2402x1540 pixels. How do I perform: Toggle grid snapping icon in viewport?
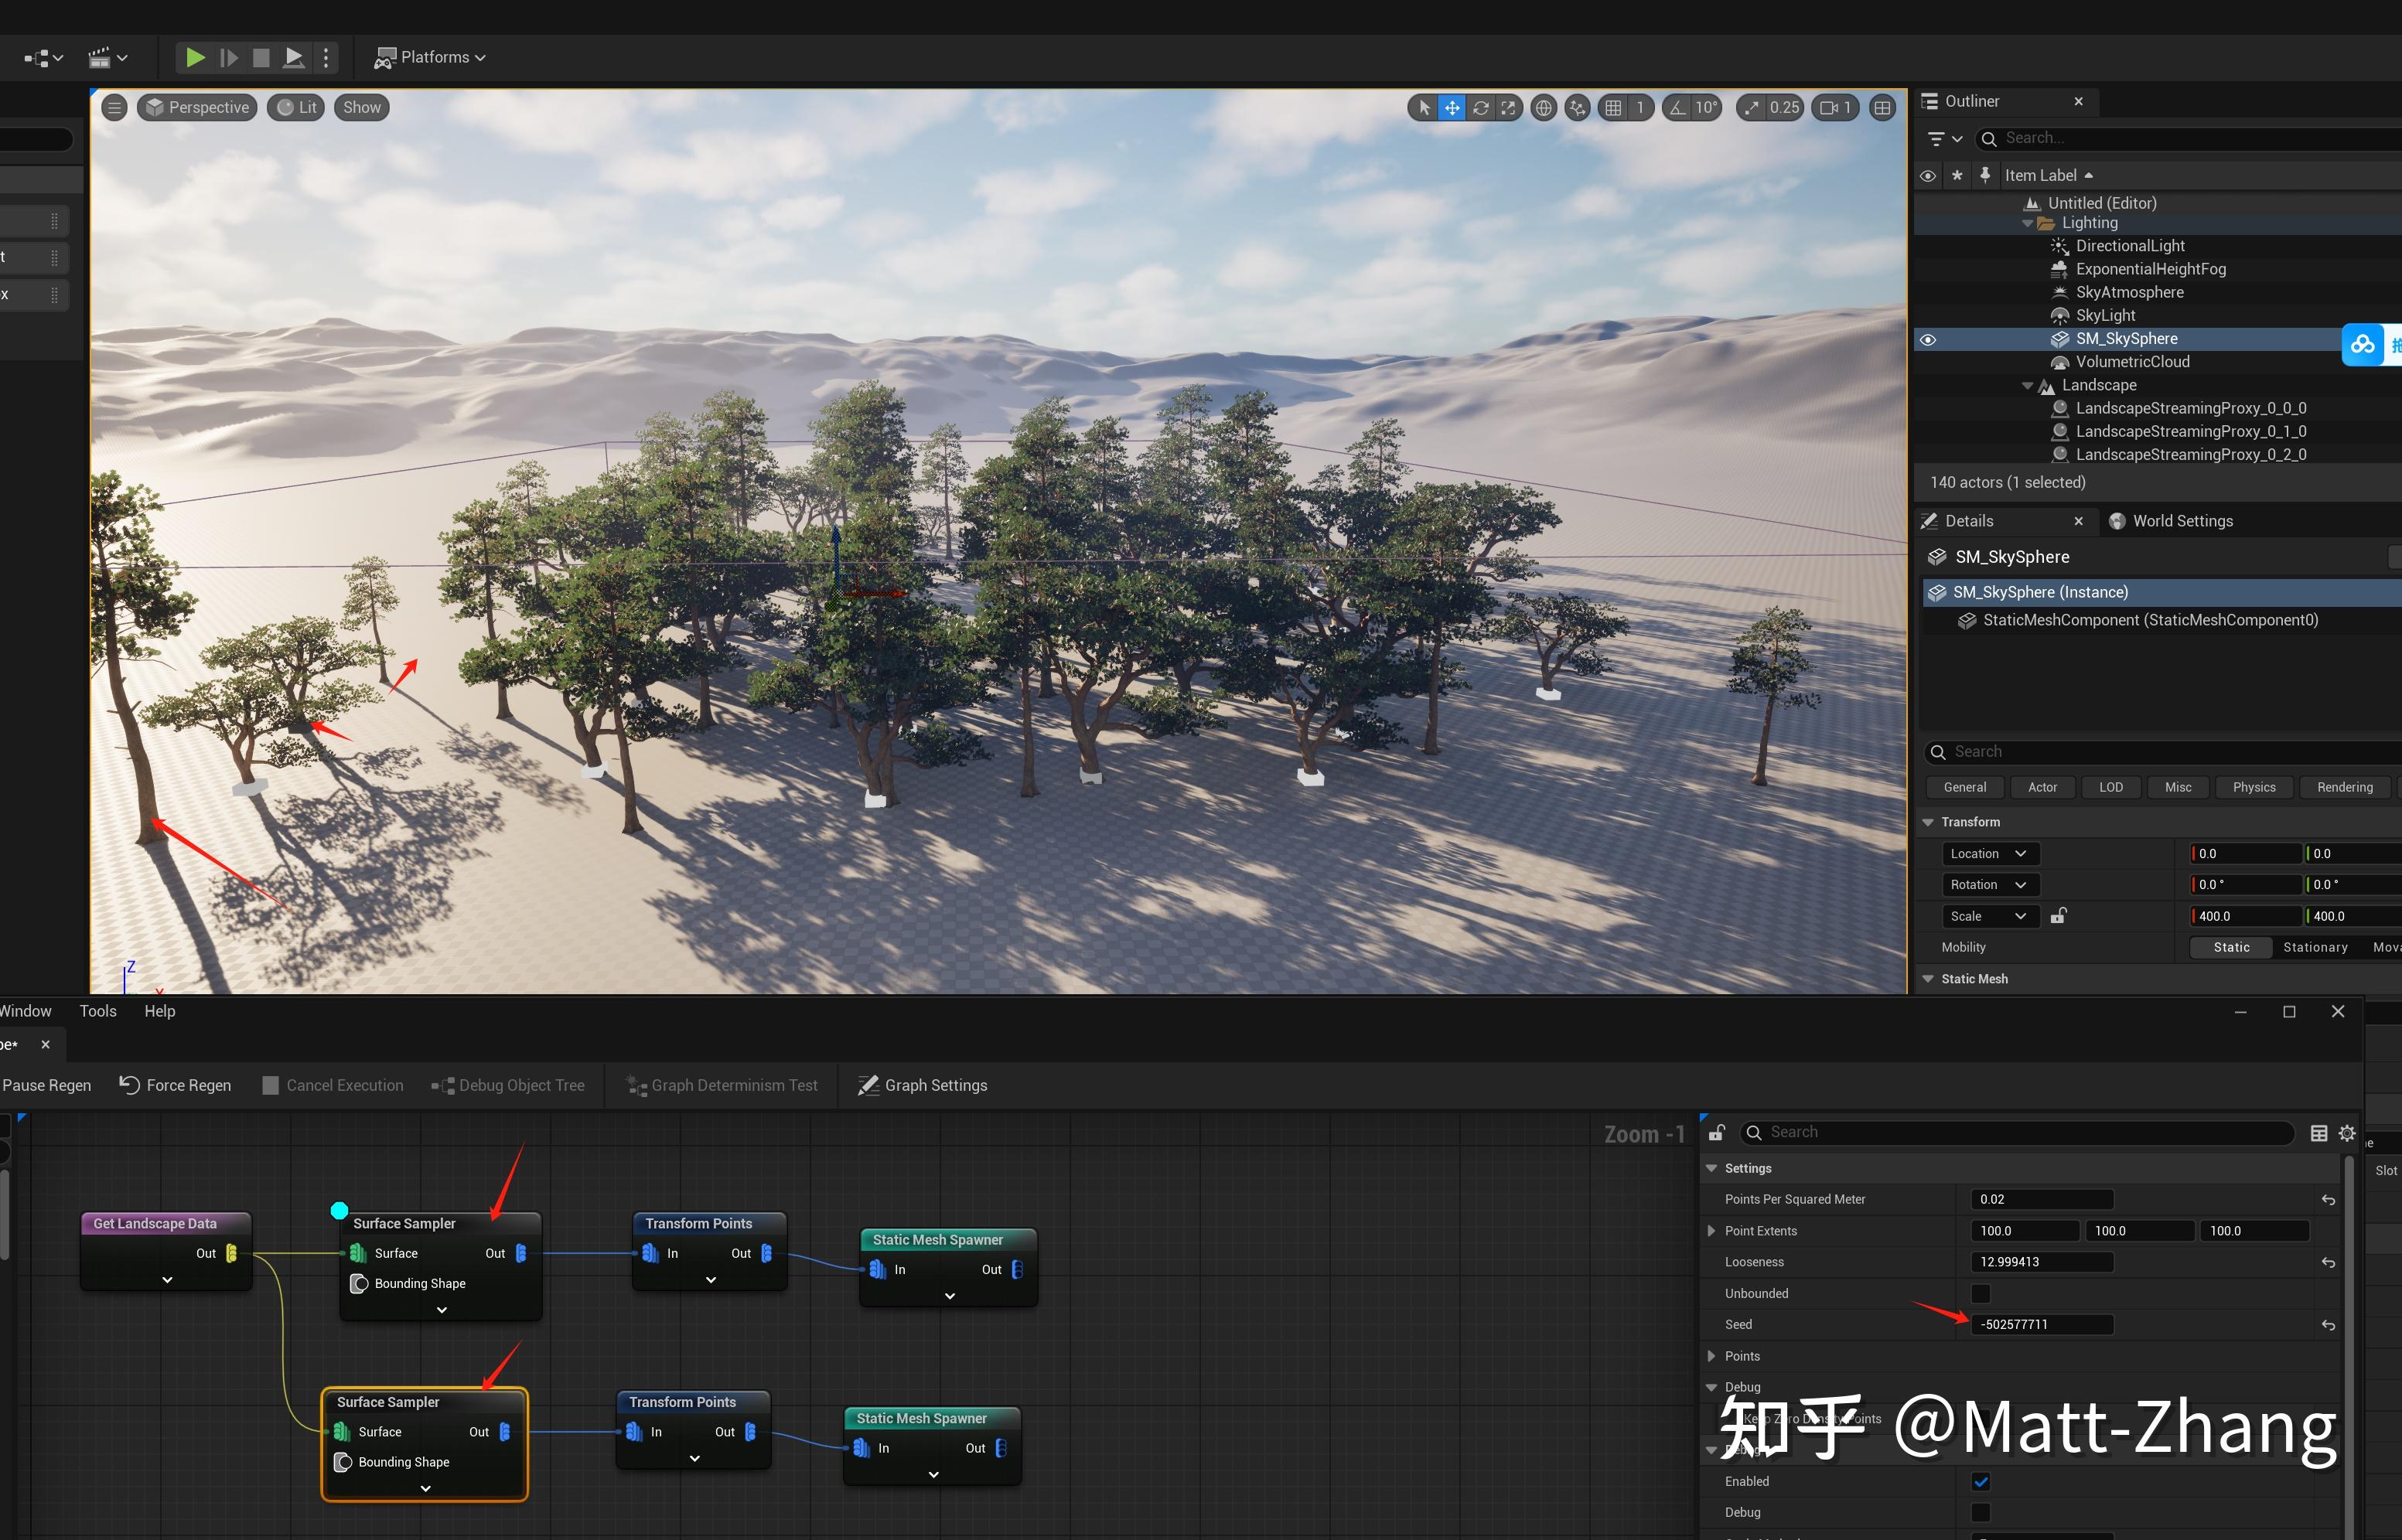[x=1613, y=108]
